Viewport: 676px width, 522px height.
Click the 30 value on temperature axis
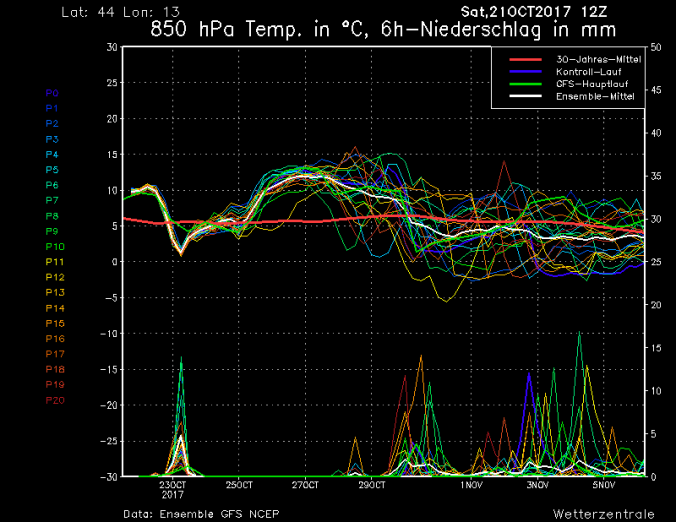[x=109, y=47]
